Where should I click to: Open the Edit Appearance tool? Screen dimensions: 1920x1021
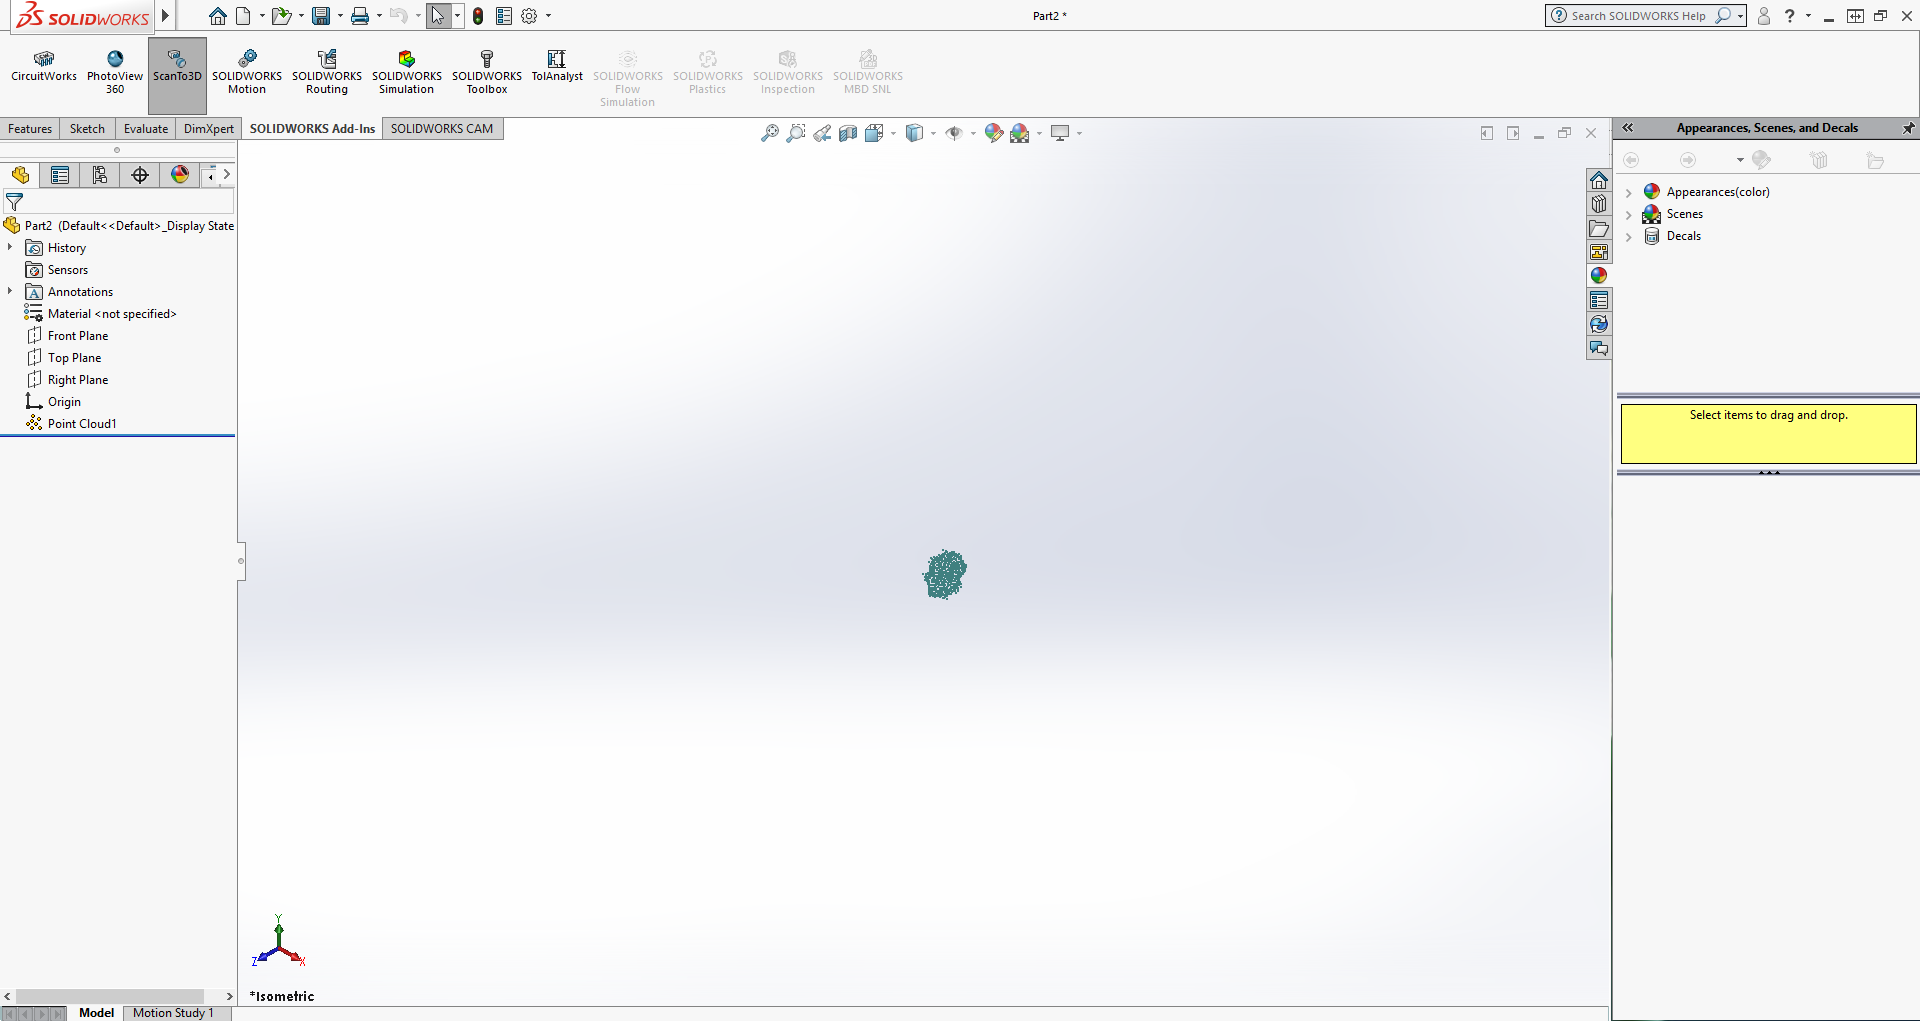point(993,132)
